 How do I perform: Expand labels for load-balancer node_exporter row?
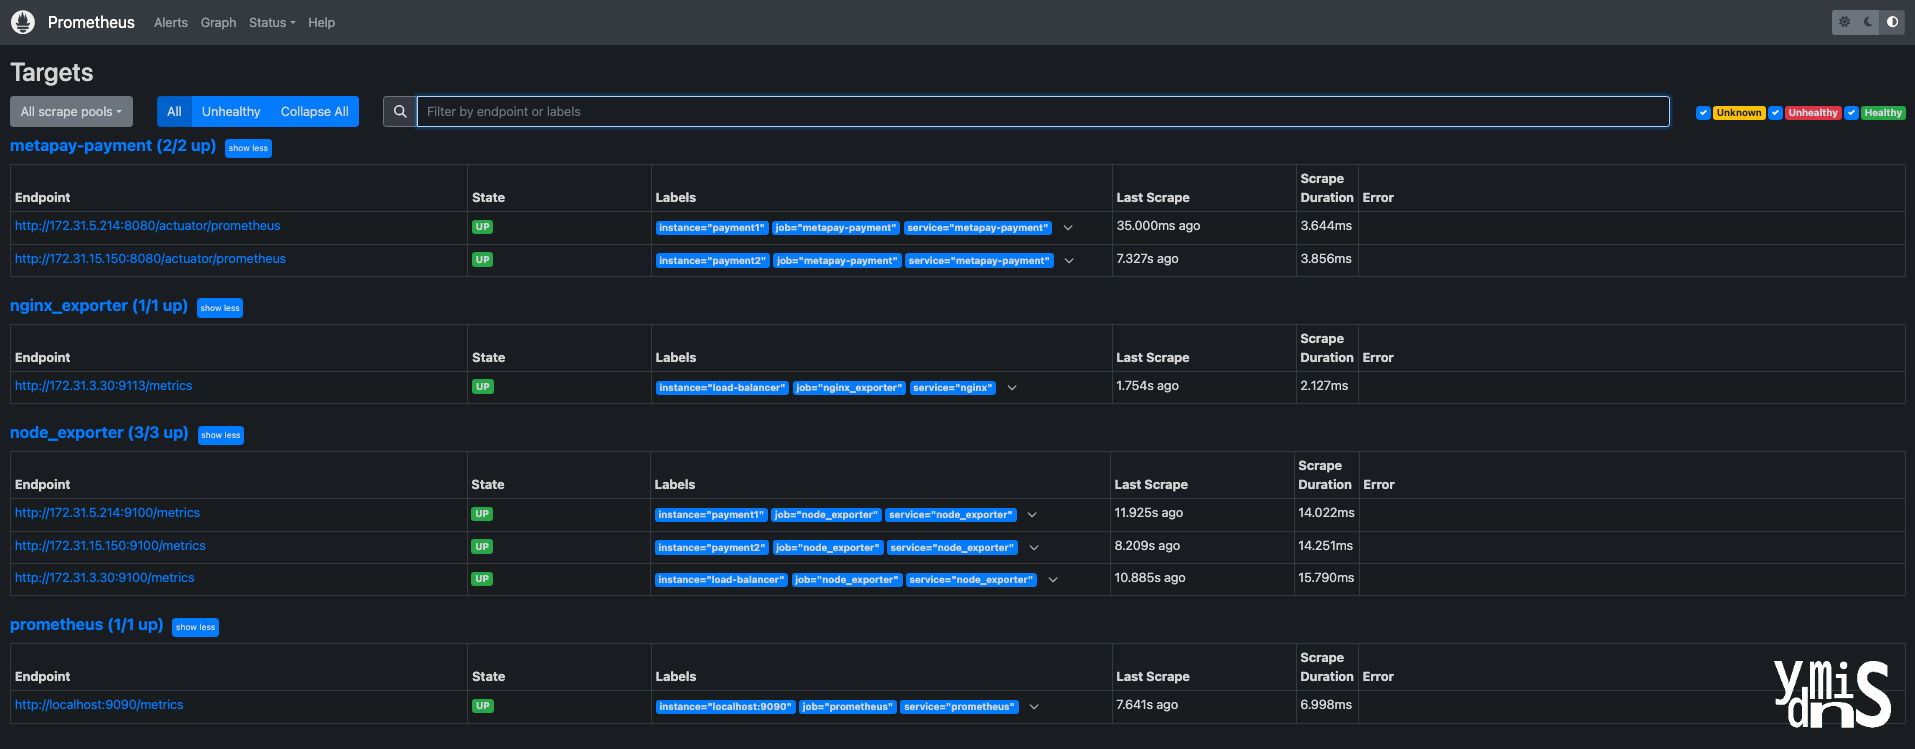click(x=1053, y=580)
